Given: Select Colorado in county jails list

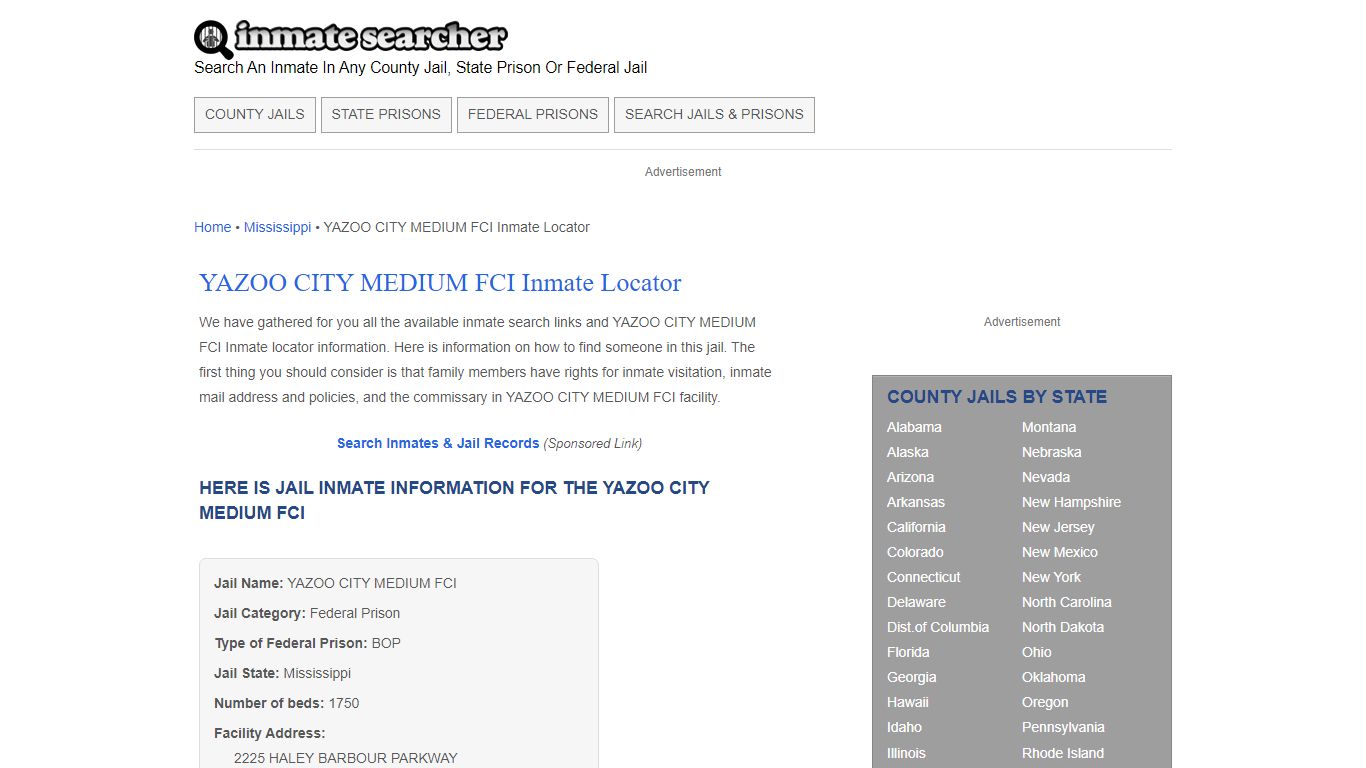Looking at the screenshot, I should tap(915, 552).
